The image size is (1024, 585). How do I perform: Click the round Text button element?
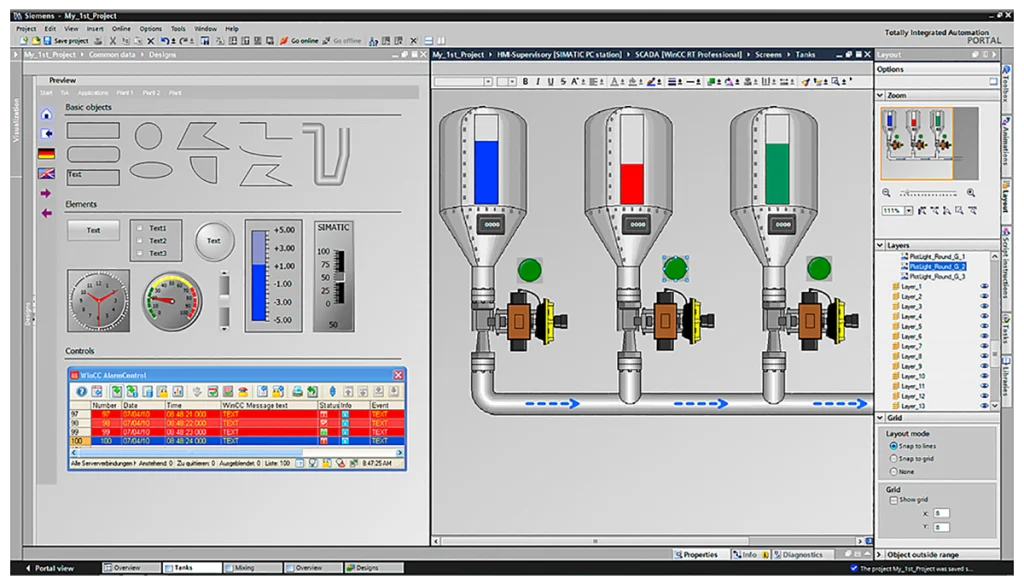214,241
